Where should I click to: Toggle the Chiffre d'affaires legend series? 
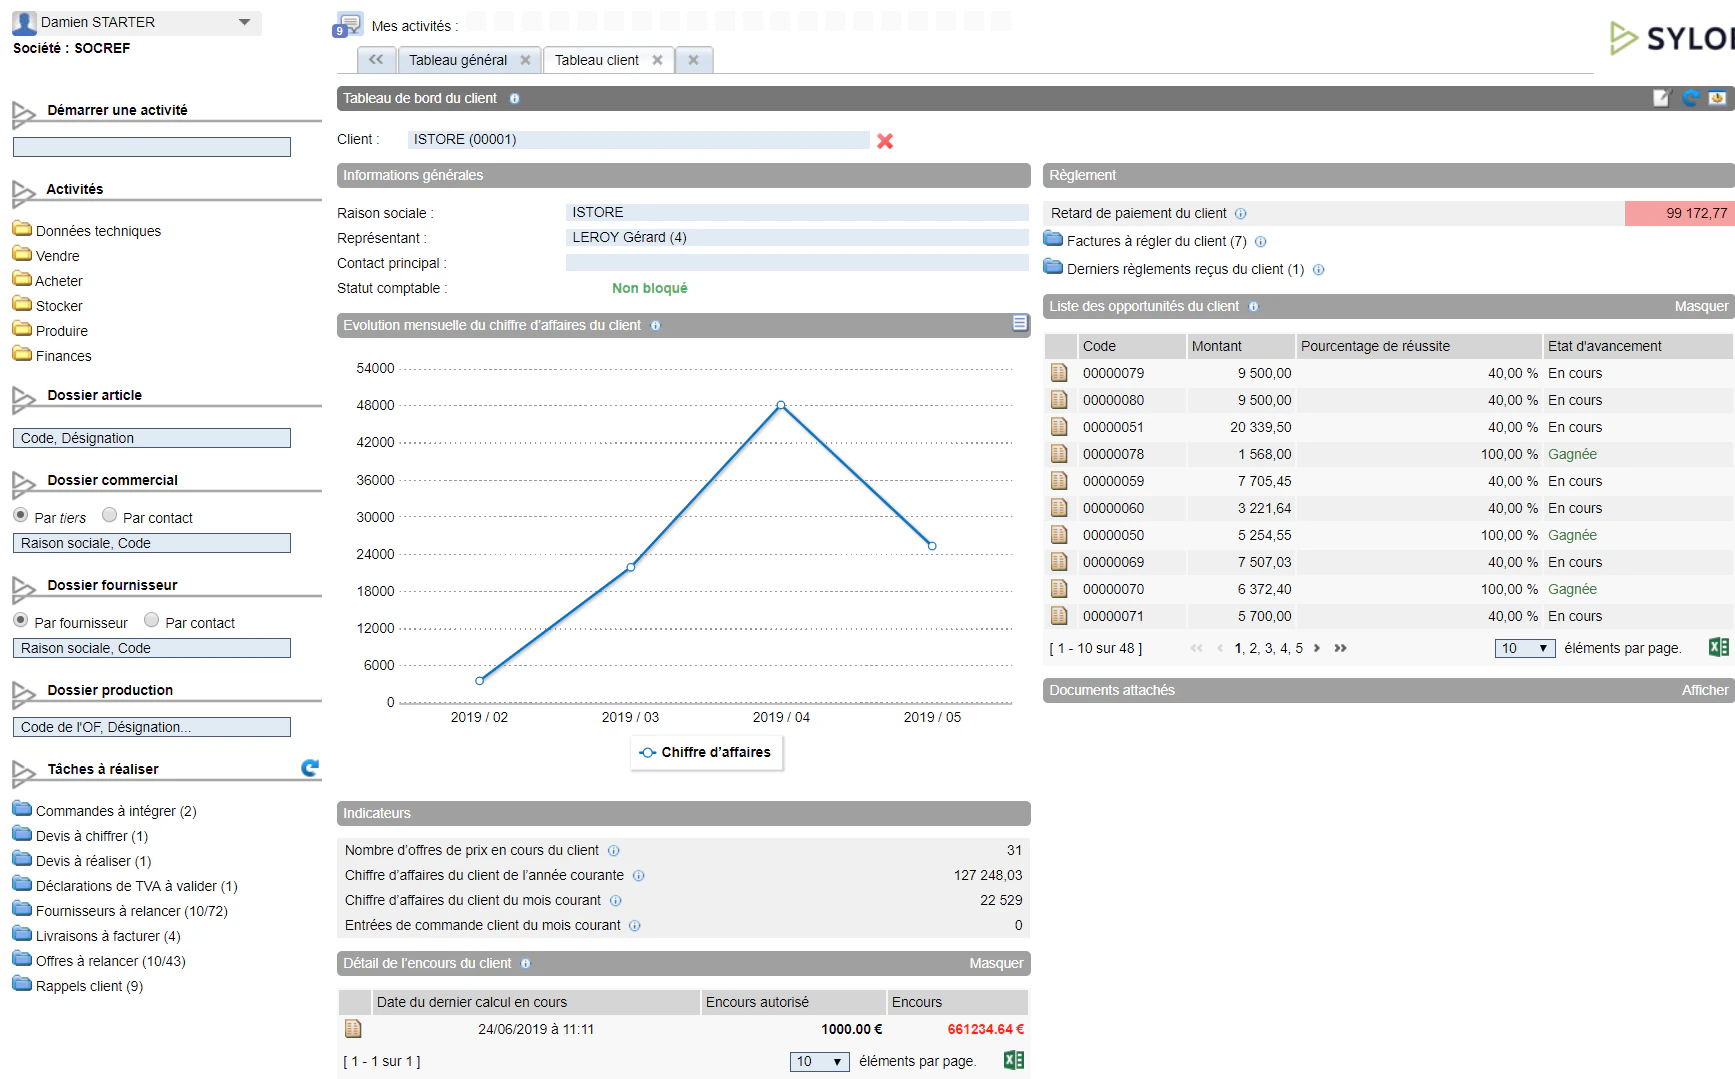pyautogui.click(x=706, y=752)
